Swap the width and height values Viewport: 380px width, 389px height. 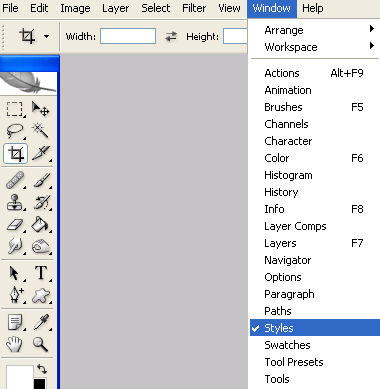click(171, 36)
